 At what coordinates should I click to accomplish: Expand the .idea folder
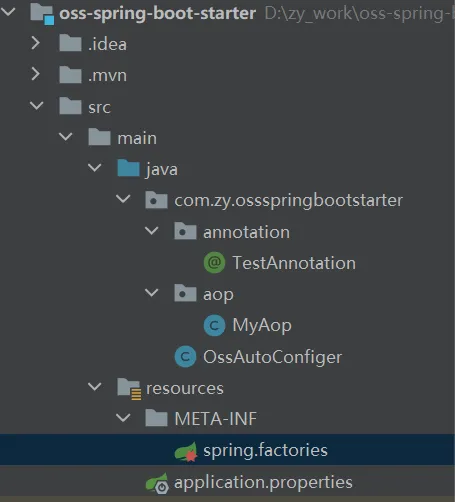pyautogui.click(x=36, y=43)
